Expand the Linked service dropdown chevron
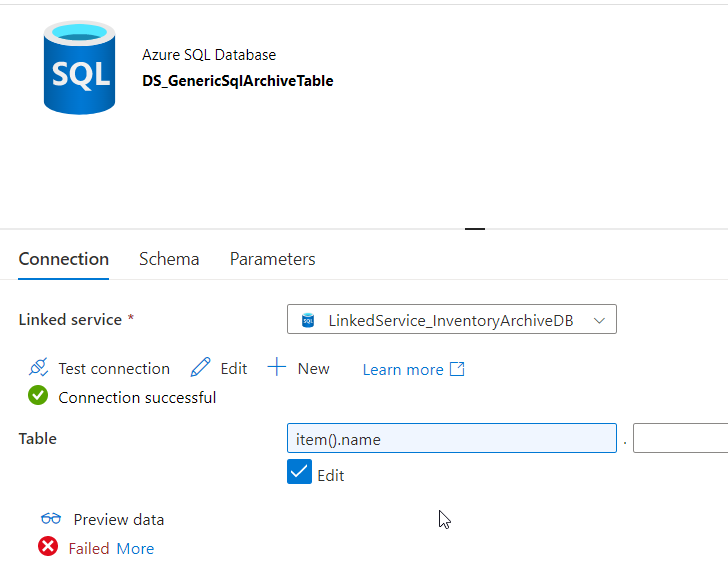 [x=599, y=320]
